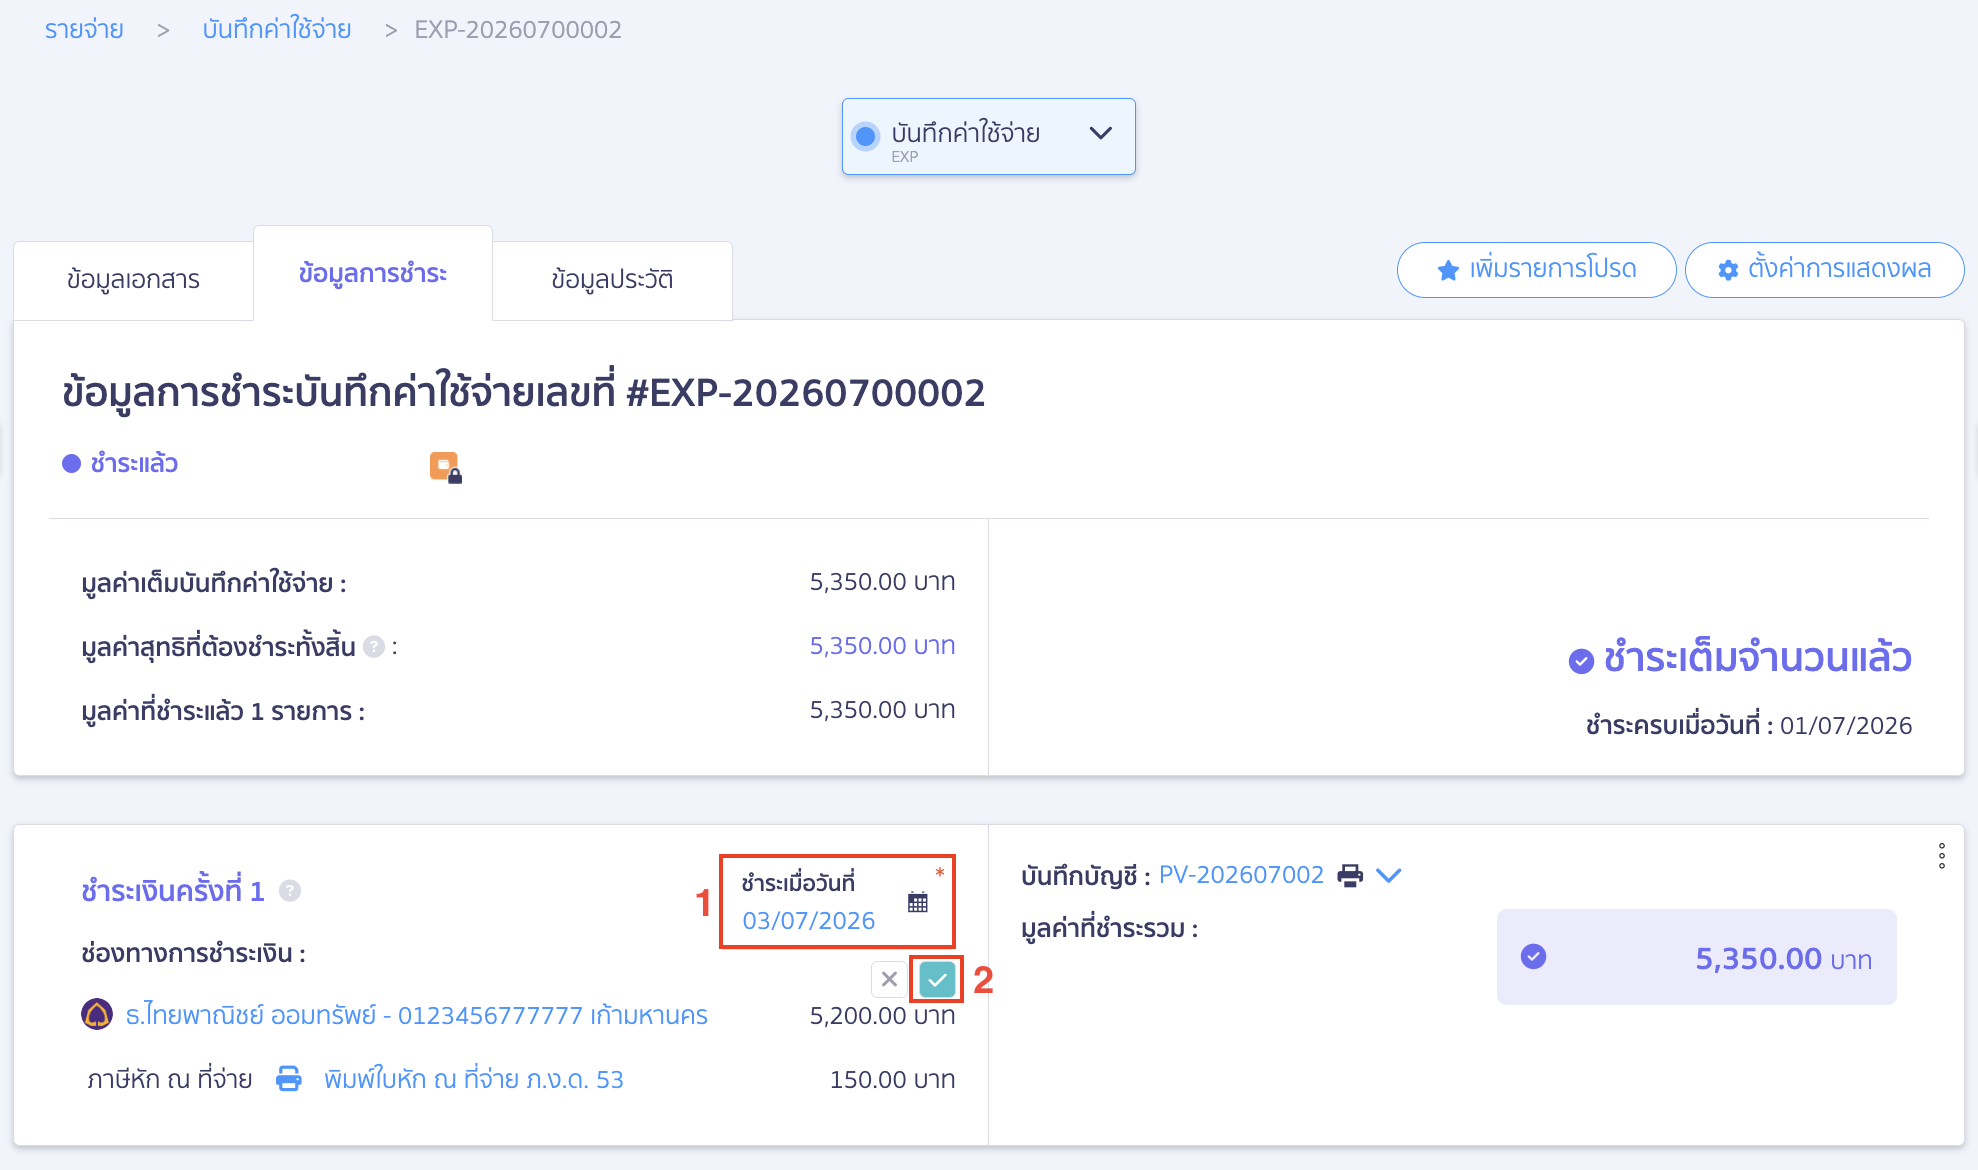Cancel date edit with the X button
The height and width of the screenshot is (1170, 1978).
click(x=889, y=979)
